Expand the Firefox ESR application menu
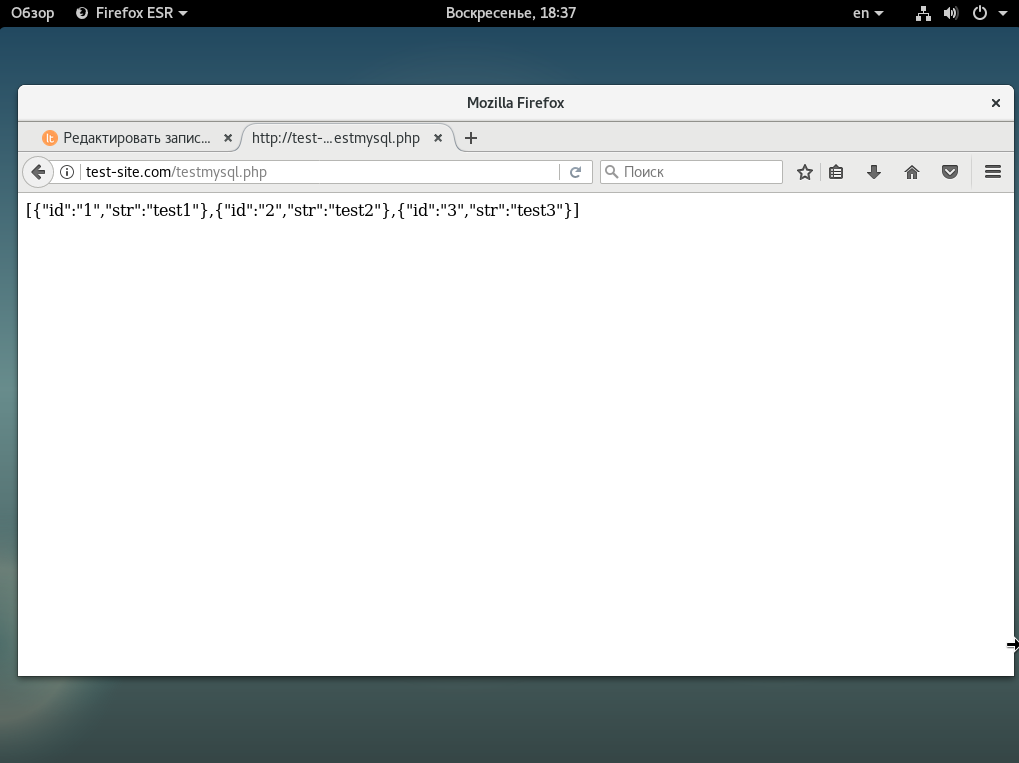 click(x=131, y=13)
